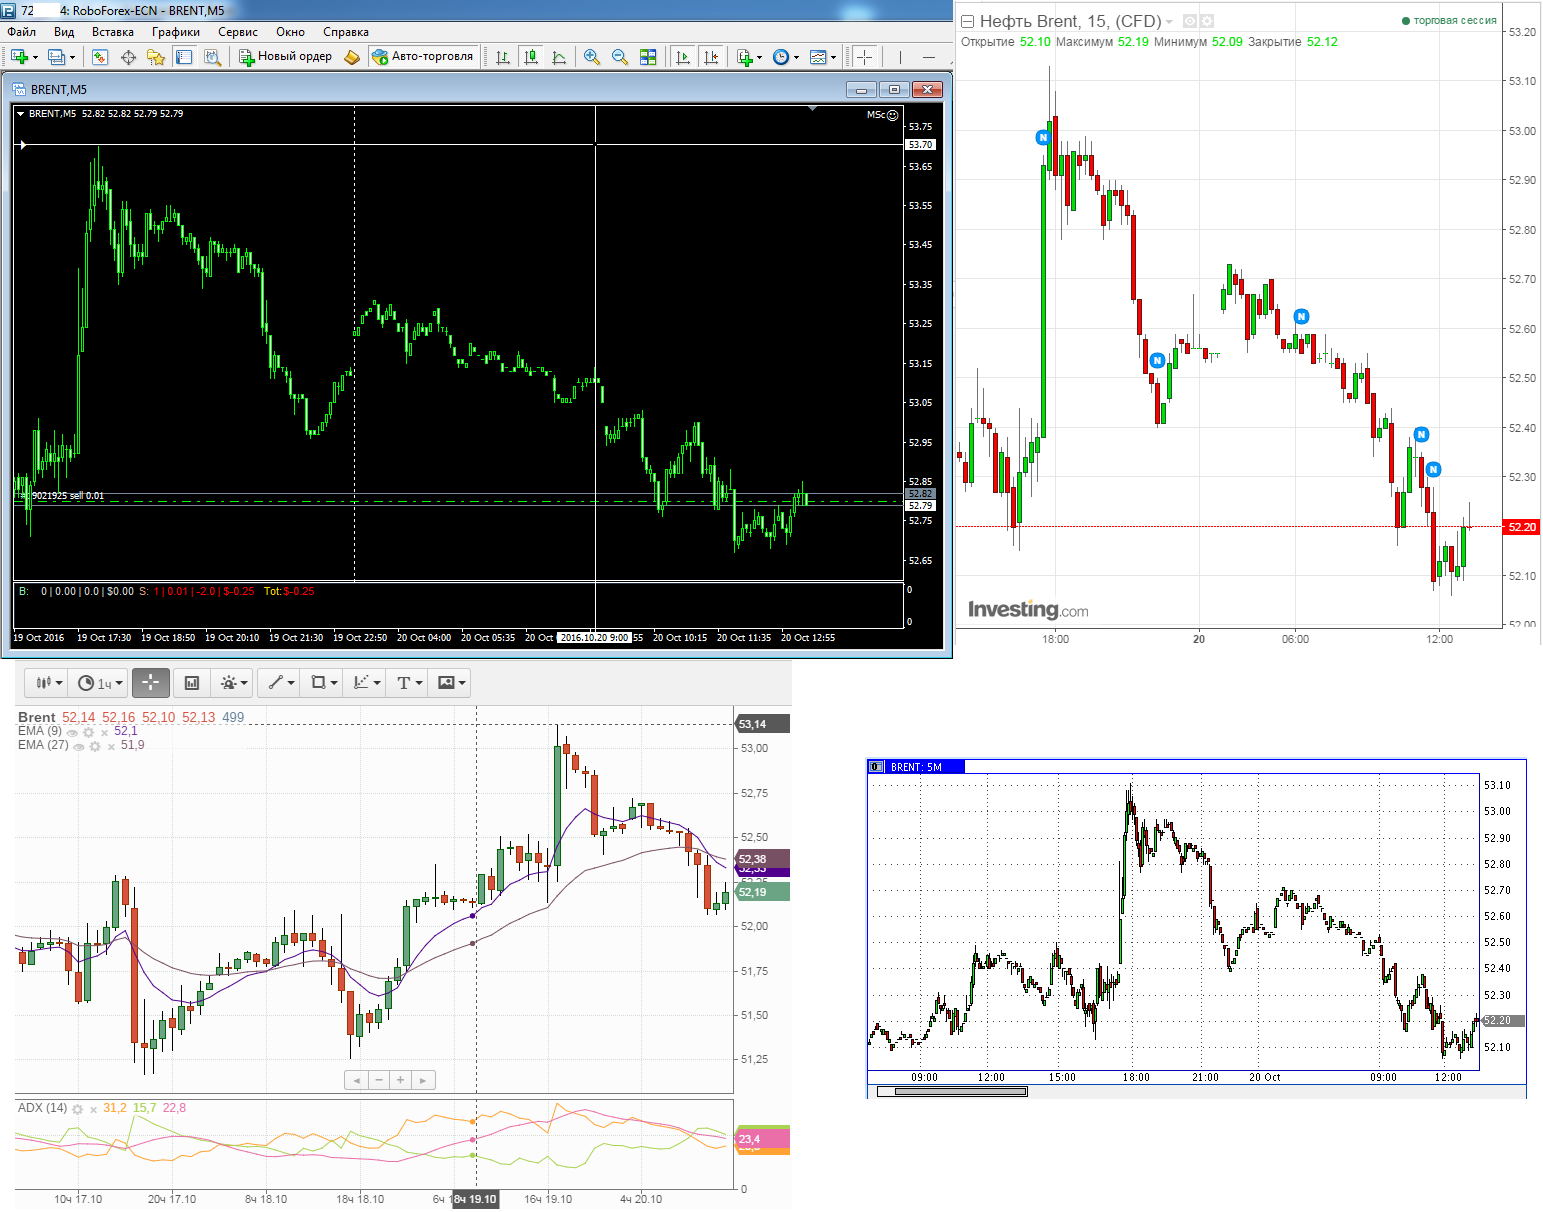
Task: Open the Сервис menu
Action: tap(238, 32)
